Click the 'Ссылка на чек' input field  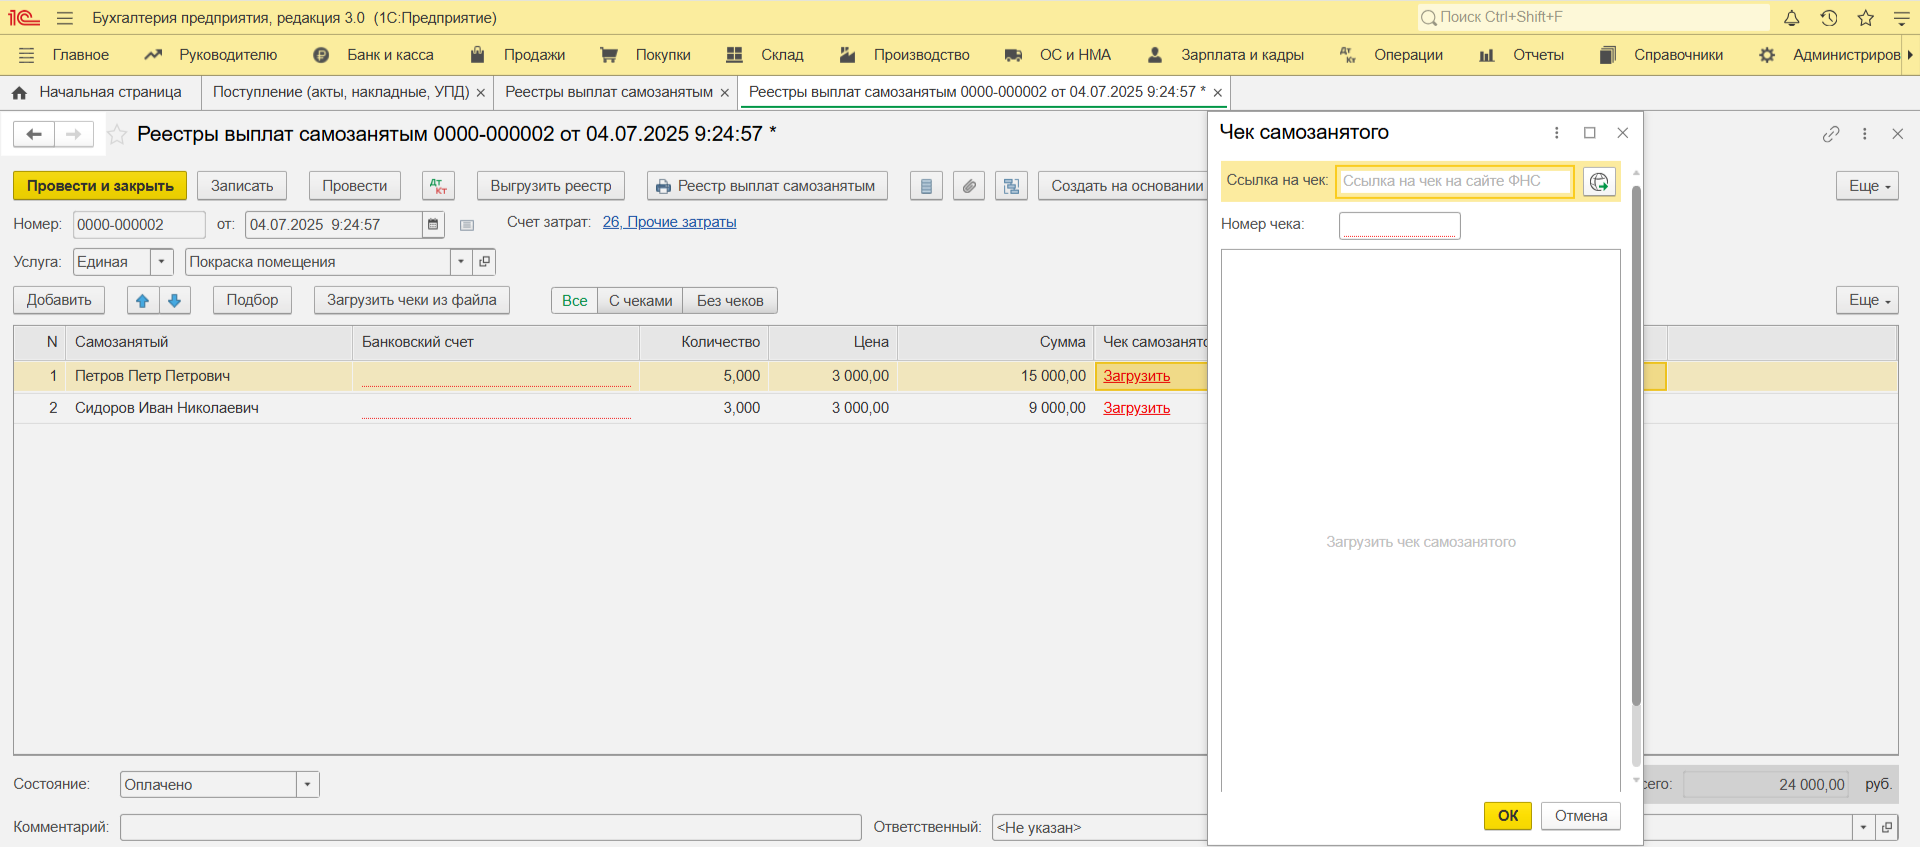1453,181
